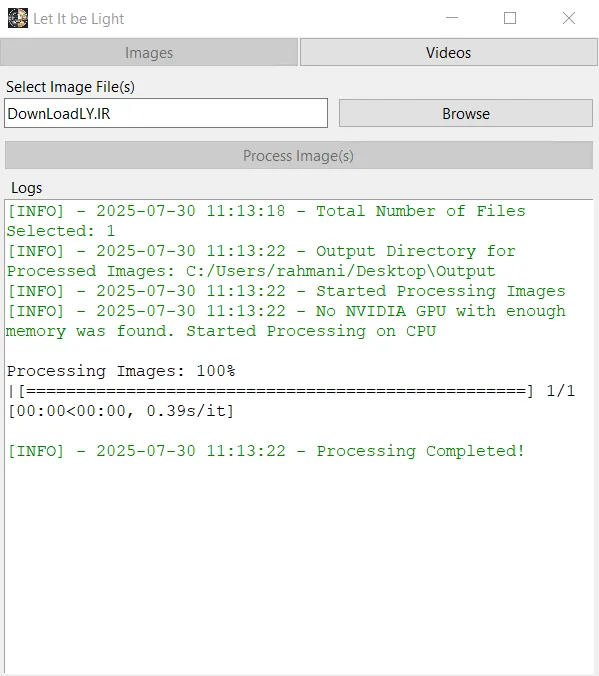Click the Browse button
Viewport: 599px width, 676px height.
pyautogui.click(x=466, y=113)
